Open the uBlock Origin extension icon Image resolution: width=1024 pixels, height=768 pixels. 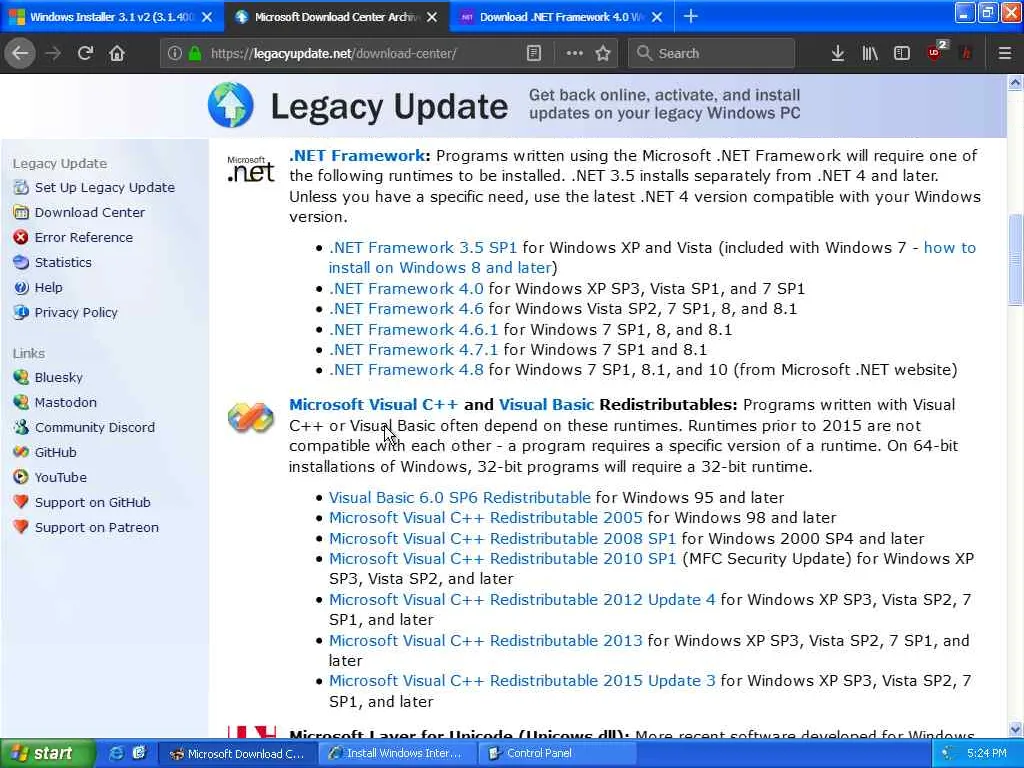(936, 52)
